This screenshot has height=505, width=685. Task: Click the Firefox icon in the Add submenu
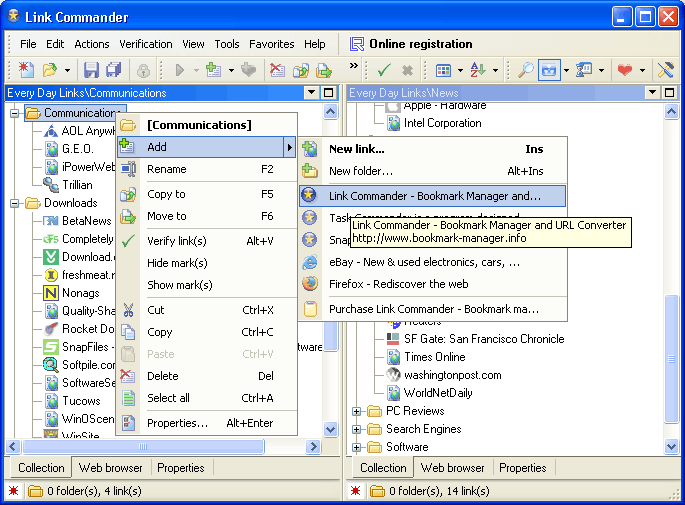(x=310, y=284)
